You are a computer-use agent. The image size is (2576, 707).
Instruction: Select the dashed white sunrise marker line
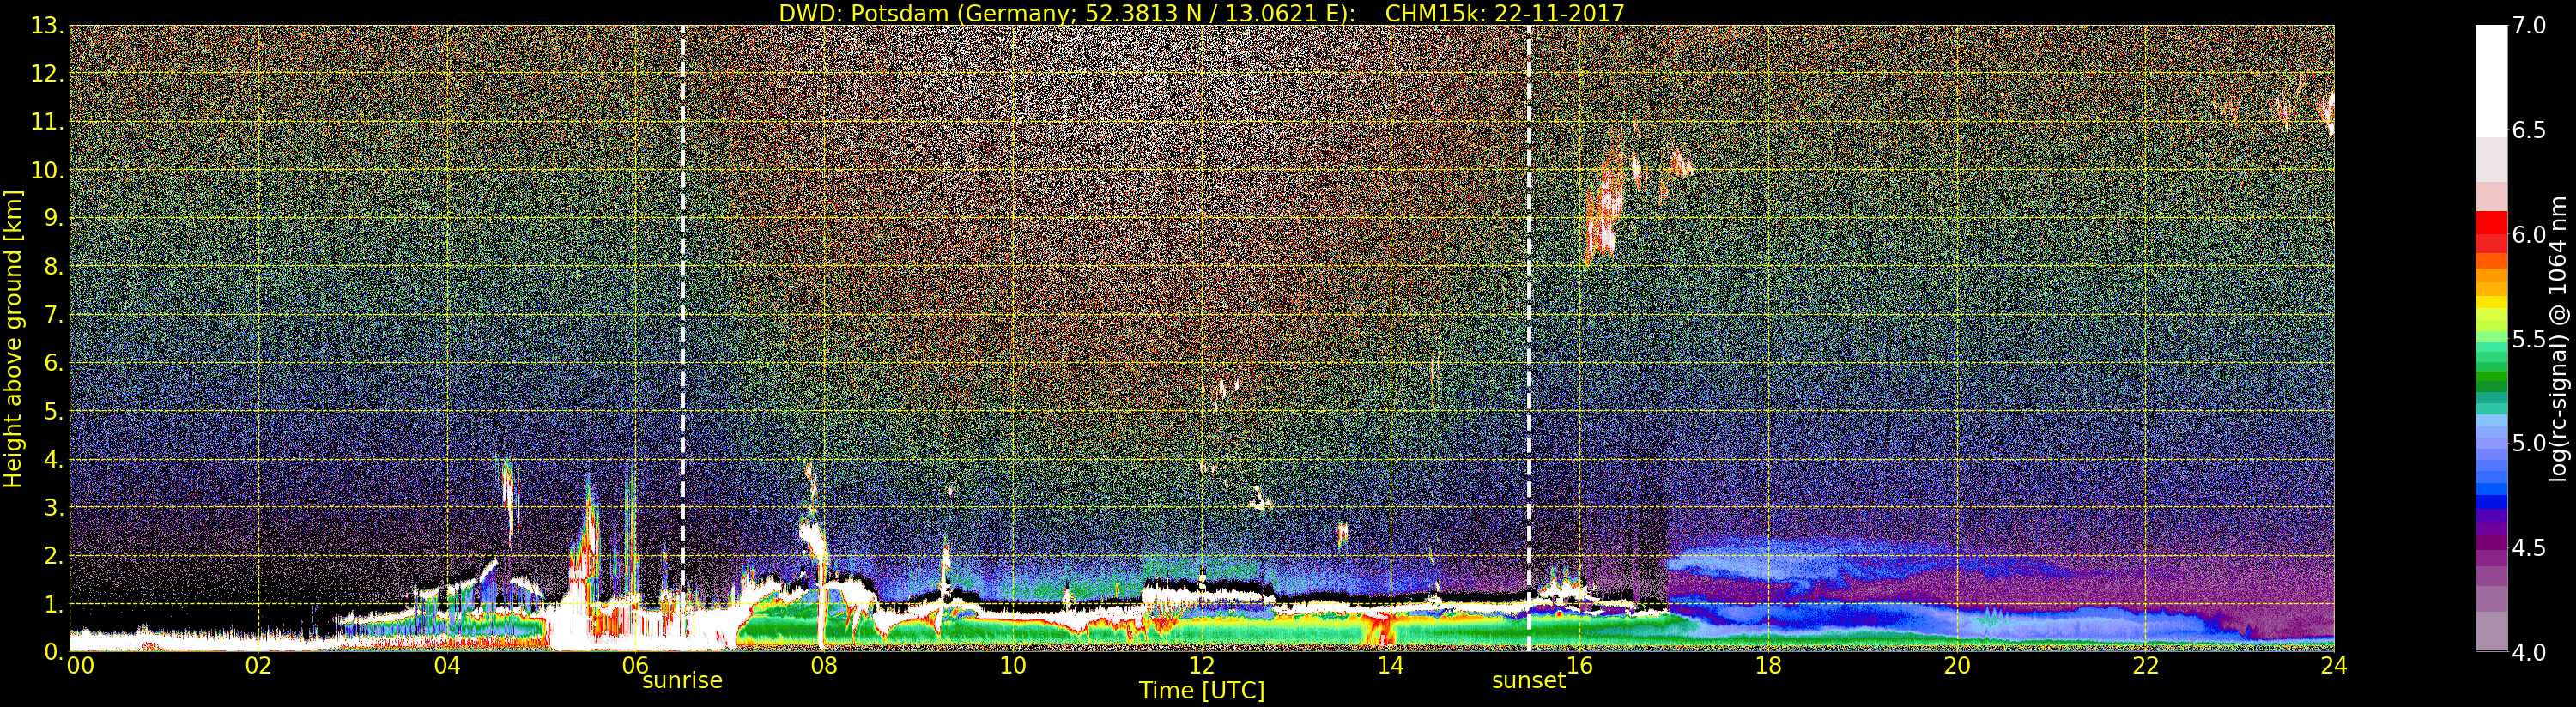coord(683,338)
